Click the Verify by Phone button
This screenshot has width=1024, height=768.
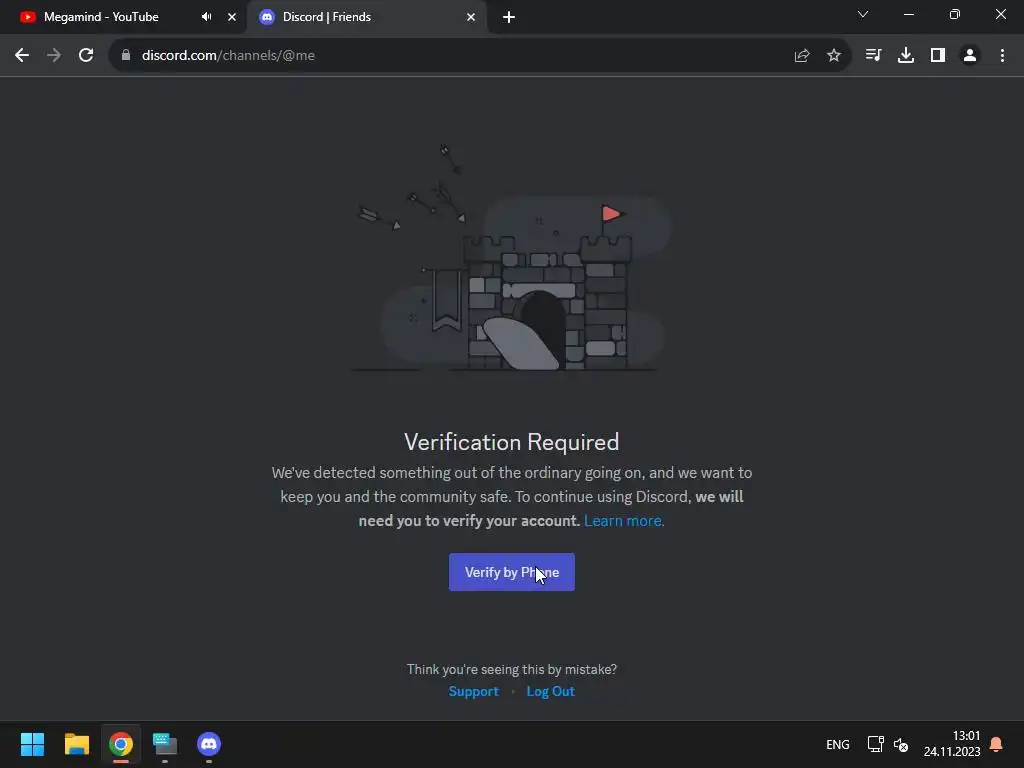pyautogui.click(x=511, y=572)
